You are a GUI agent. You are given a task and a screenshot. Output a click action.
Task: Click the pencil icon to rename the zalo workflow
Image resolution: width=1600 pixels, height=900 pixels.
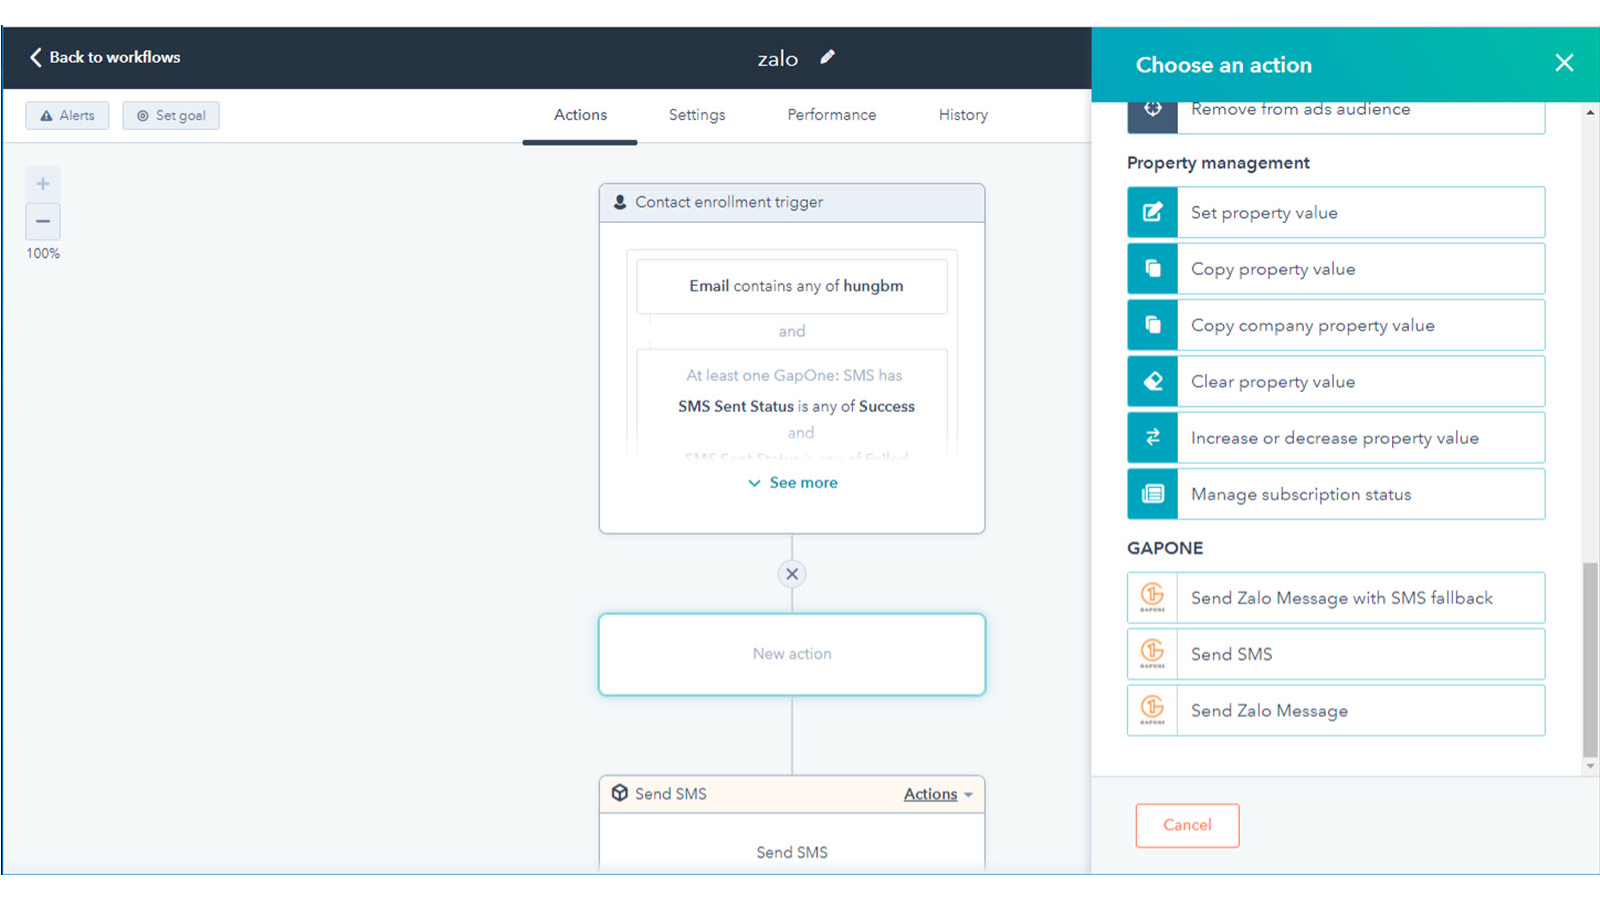827,57
